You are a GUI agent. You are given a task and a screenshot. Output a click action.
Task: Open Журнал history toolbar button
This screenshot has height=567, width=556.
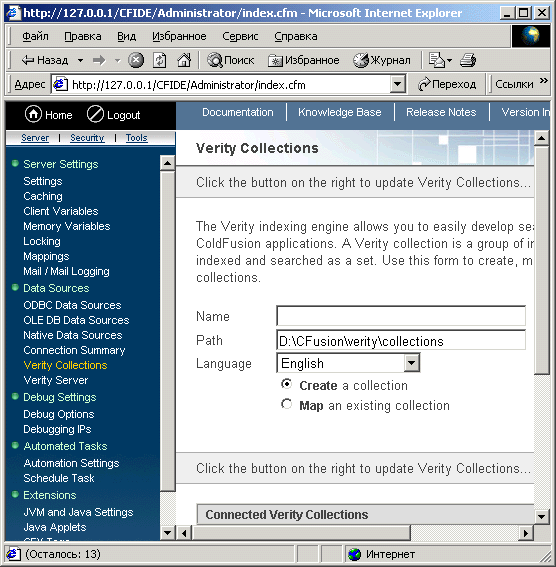pos(382,60)
